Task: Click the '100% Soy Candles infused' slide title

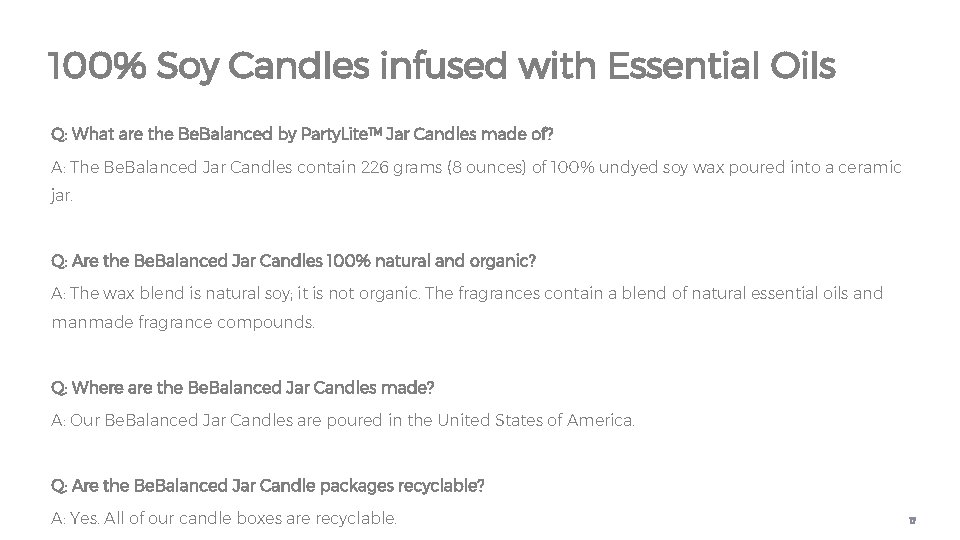Action: (x=442, y=67)
